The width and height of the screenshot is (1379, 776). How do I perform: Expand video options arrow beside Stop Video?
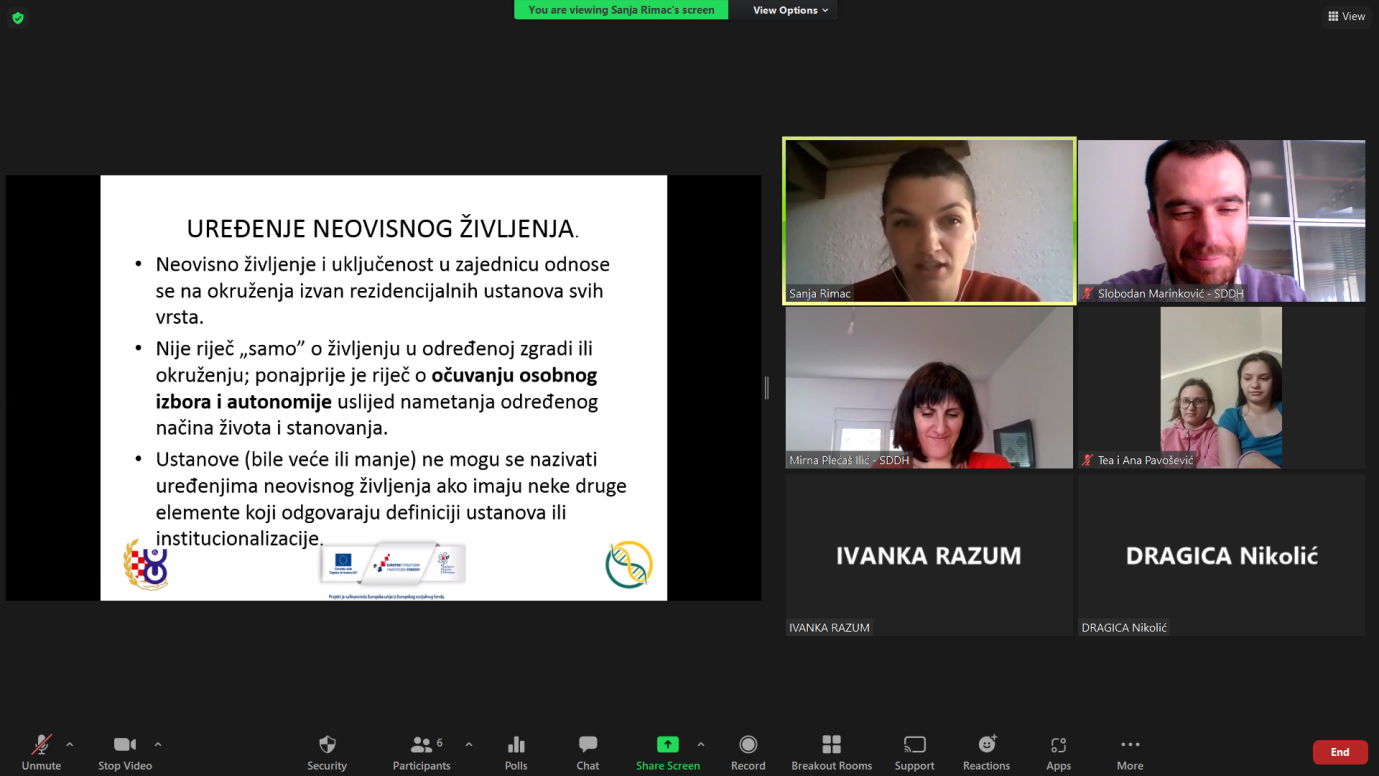tap(158, 744)
